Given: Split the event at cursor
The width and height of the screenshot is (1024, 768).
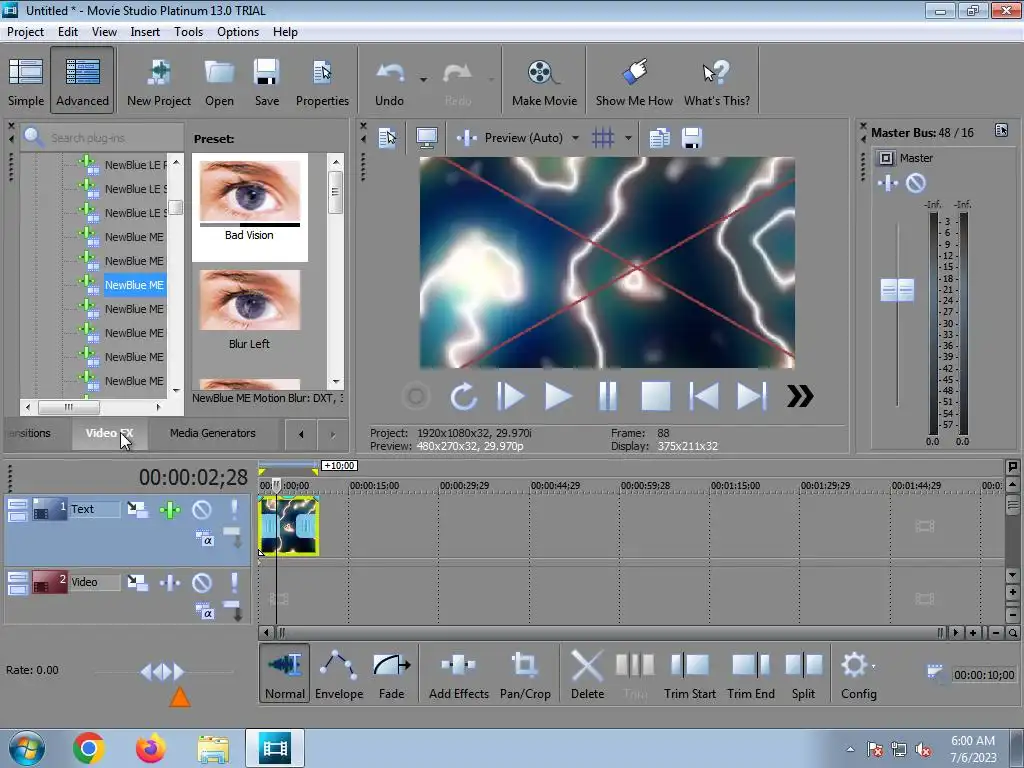Looking at the screenshot, I should click(x=803, y=673).
